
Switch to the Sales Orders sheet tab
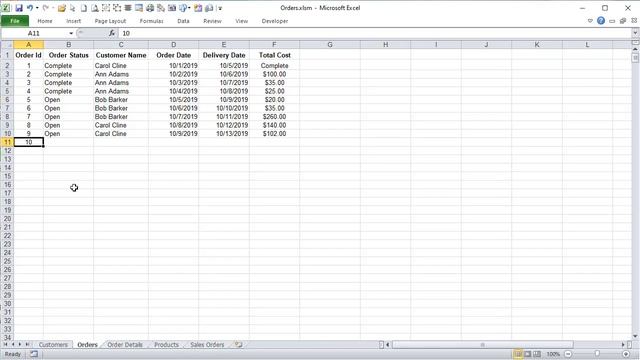click(207, 344)
